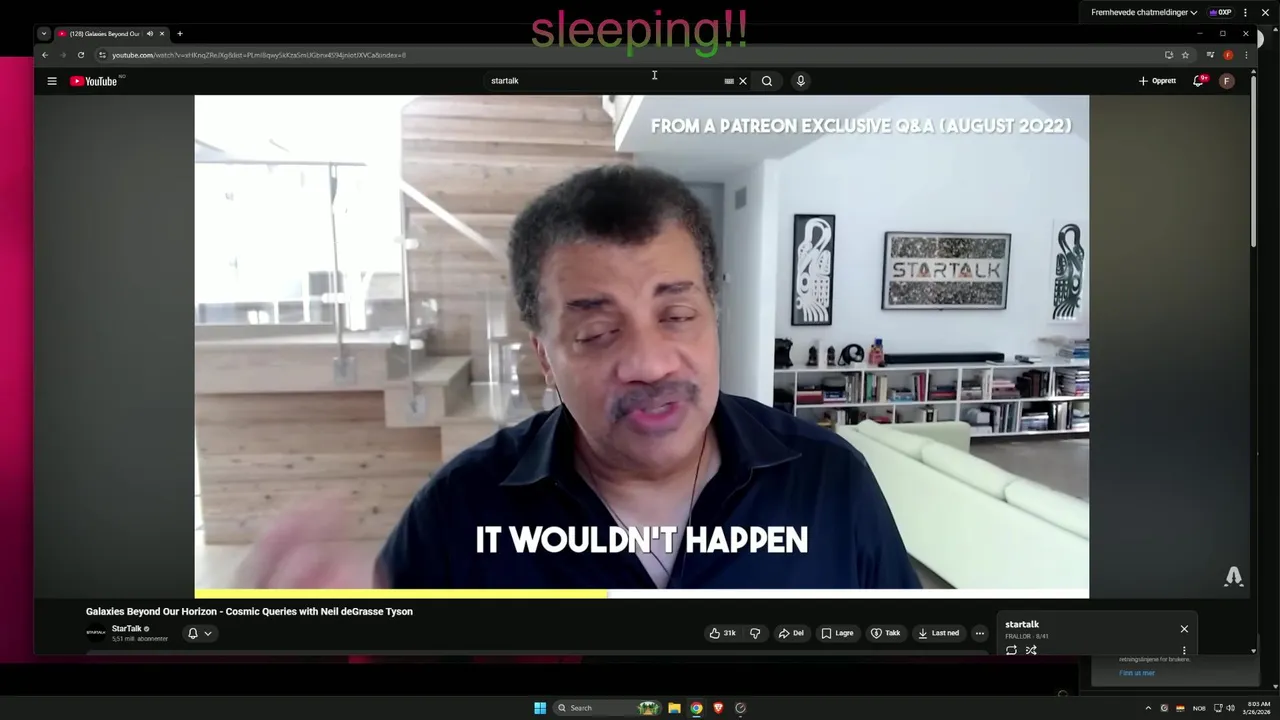
Task: Download the video with Last ned
Action: (939, 633)
